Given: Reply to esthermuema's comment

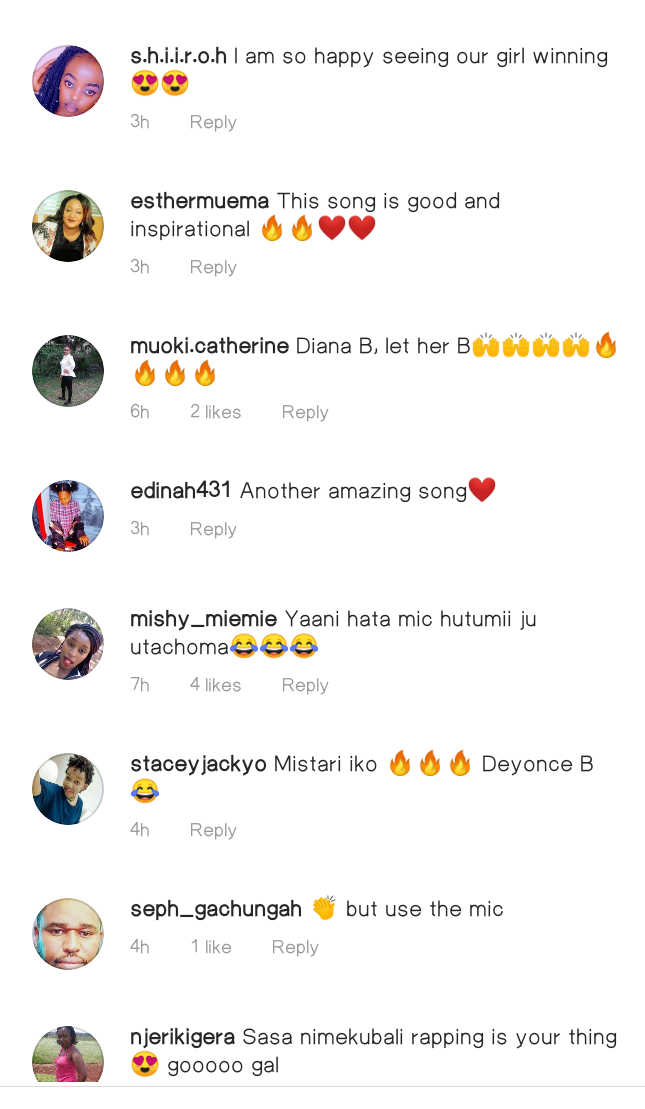Looking at the screenshot, I should (213, 267).
